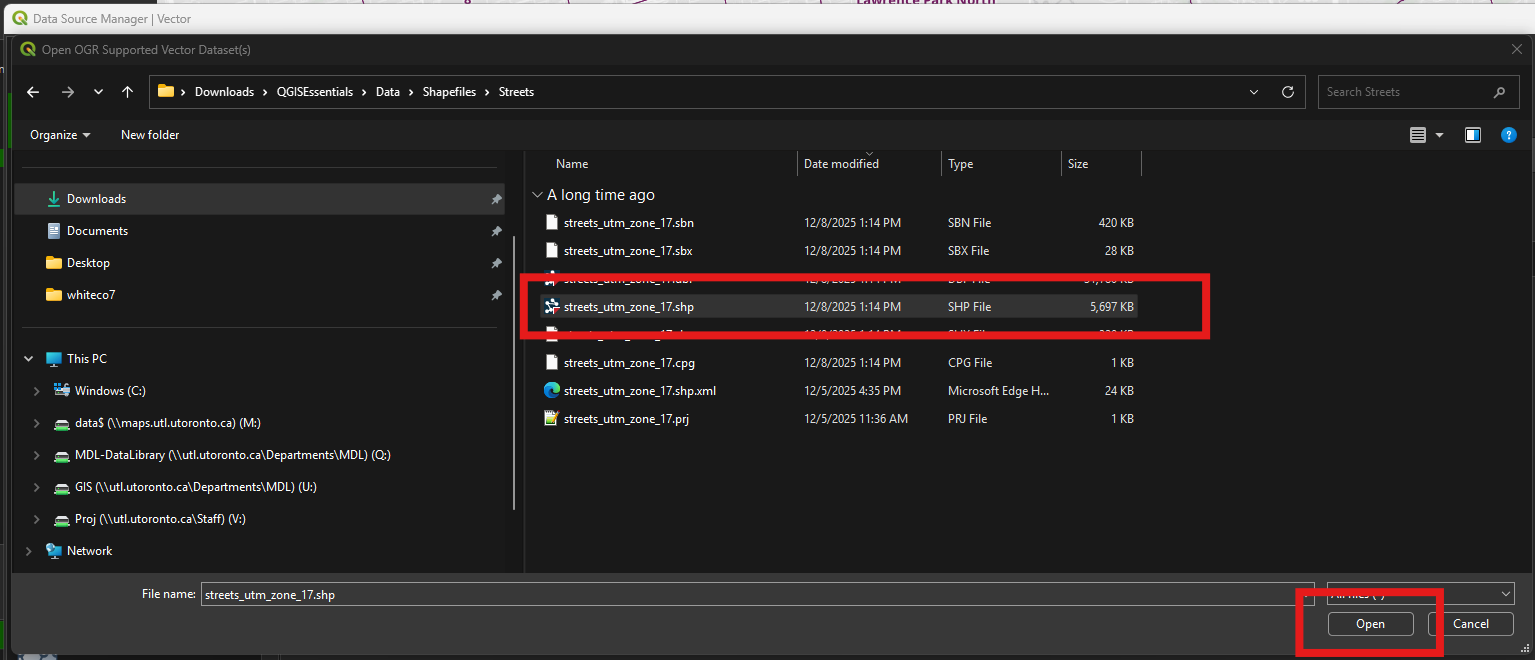Open the Organize dropdown menu
Image resolution: width=1535 pixels, height=660 pixels.
(x=60, y=135)
